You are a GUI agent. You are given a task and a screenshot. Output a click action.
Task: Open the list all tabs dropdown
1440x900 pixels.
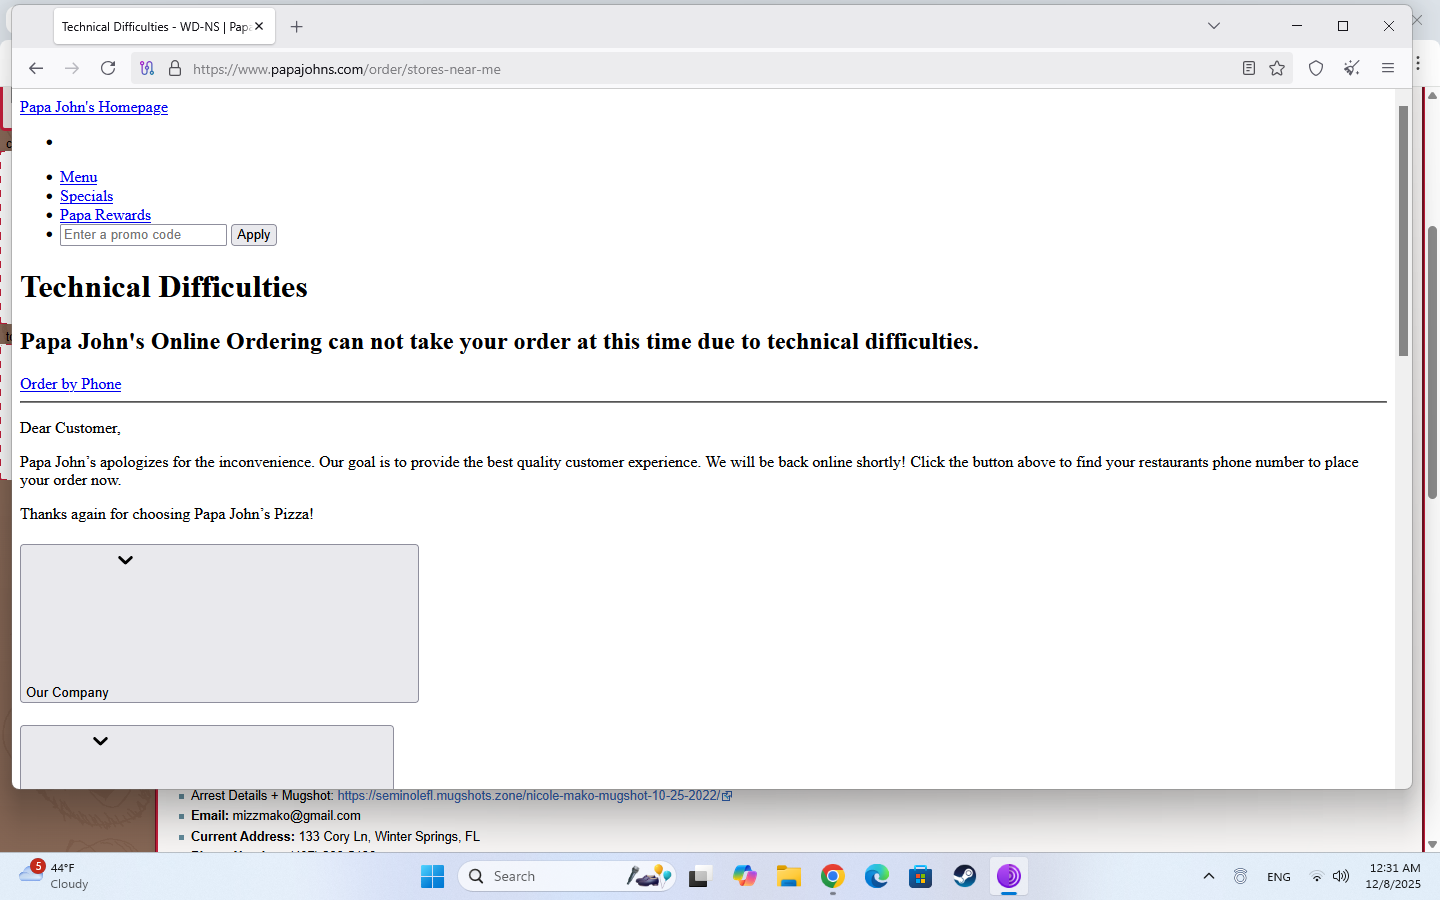point(1214,26)
